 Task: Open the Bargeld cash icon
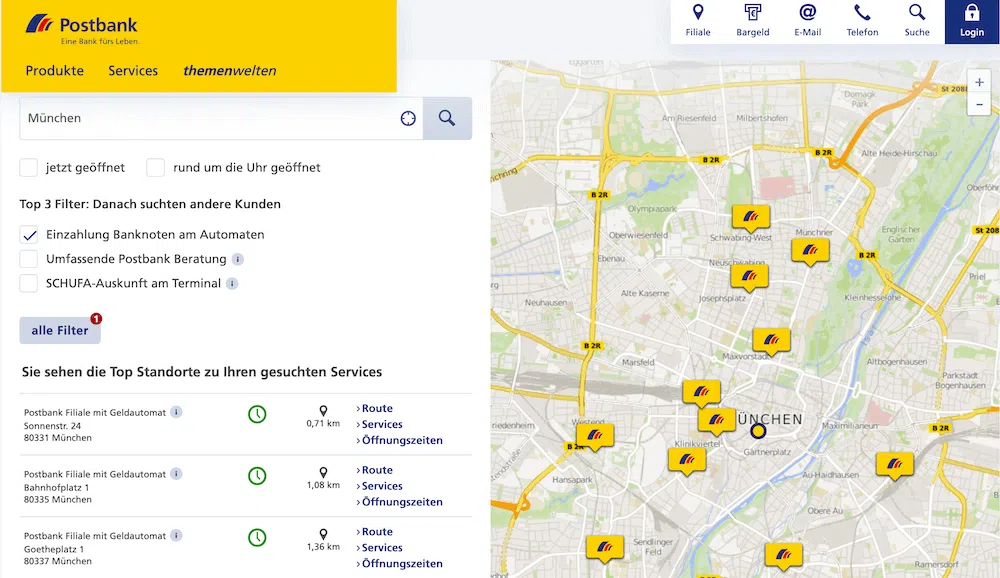tap(753, 21)
